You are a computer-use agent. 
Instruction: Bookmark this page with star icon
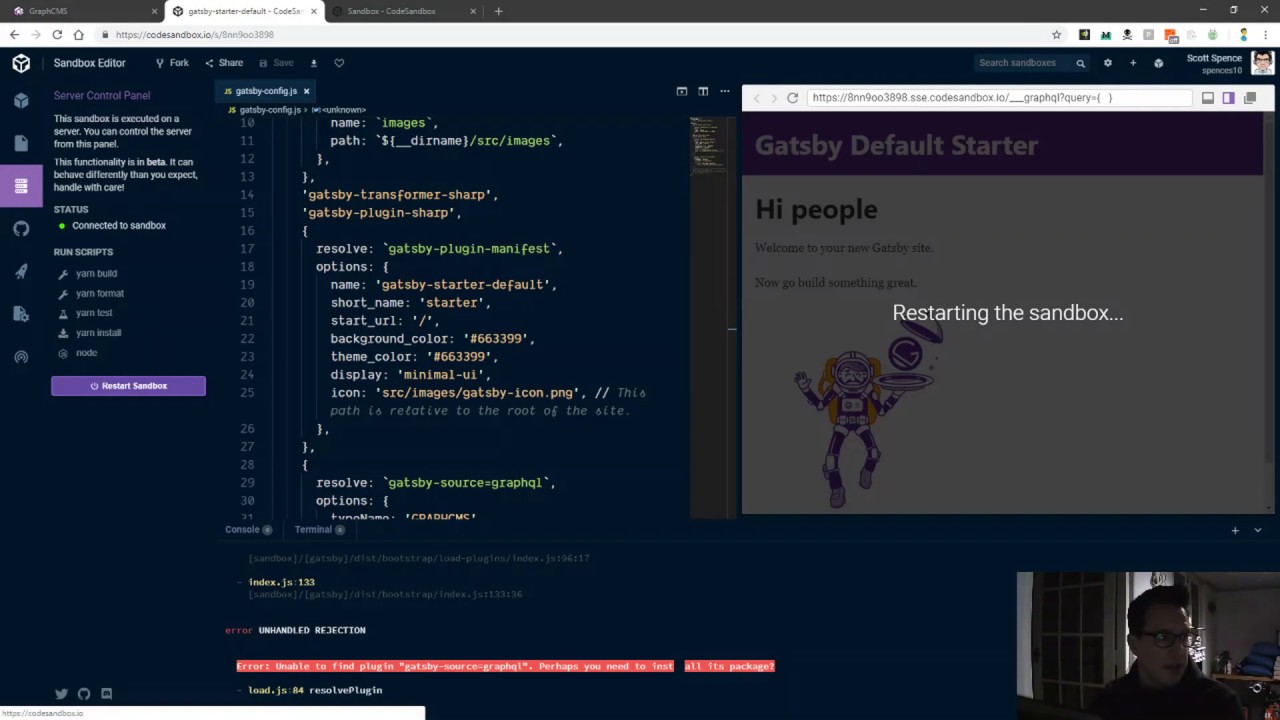pyautogui.click(x=1056, y=35)
